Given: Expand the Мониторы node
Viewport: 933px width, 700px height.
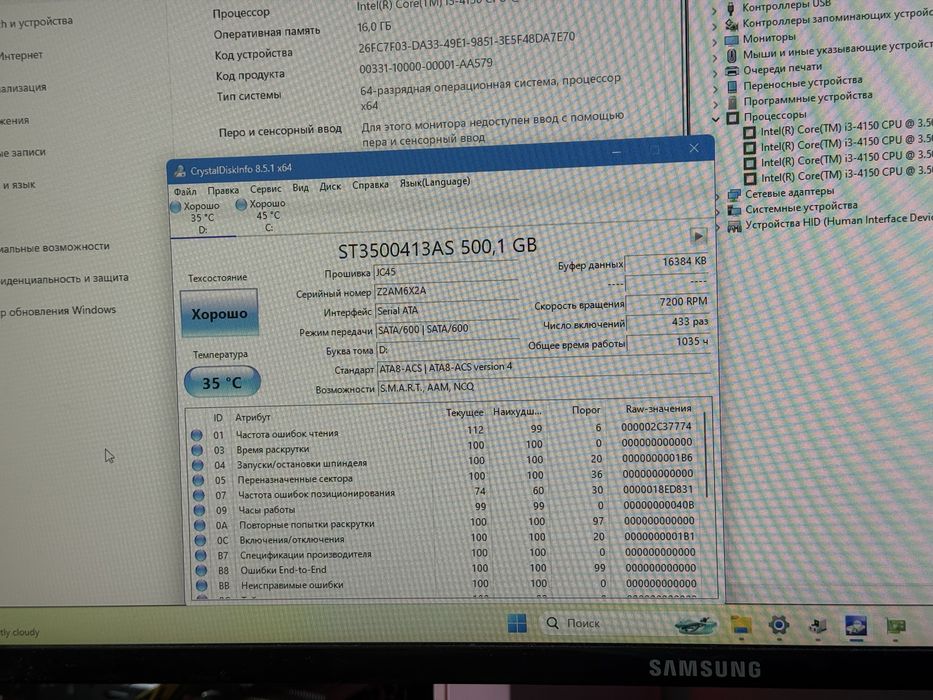Looking at the screenshot, I should click(x=715, y=42).
